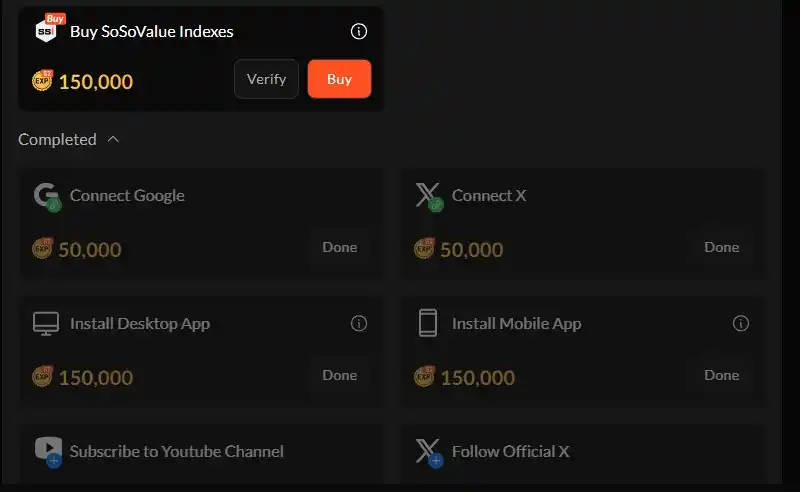Open info for Install Desktop App
Viewport: 800px width, 492px height.
click(359, 323)
